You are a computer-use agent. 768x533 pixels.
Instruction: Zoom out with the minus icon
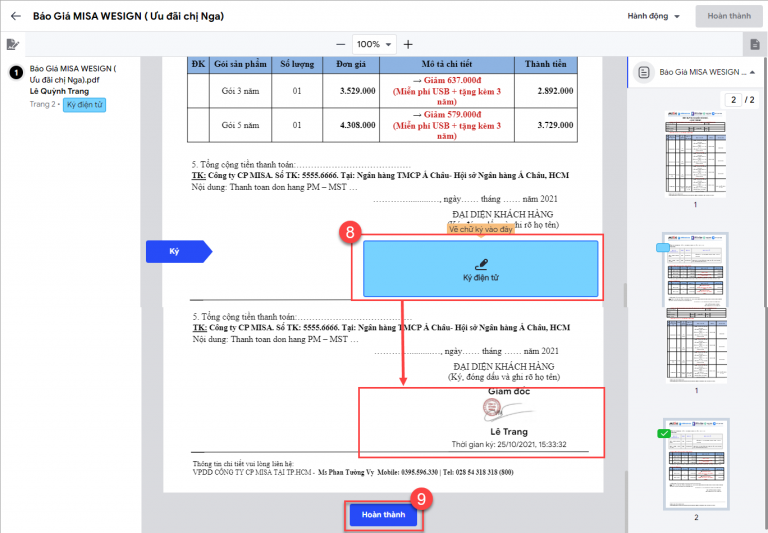[x=340, y=45]
